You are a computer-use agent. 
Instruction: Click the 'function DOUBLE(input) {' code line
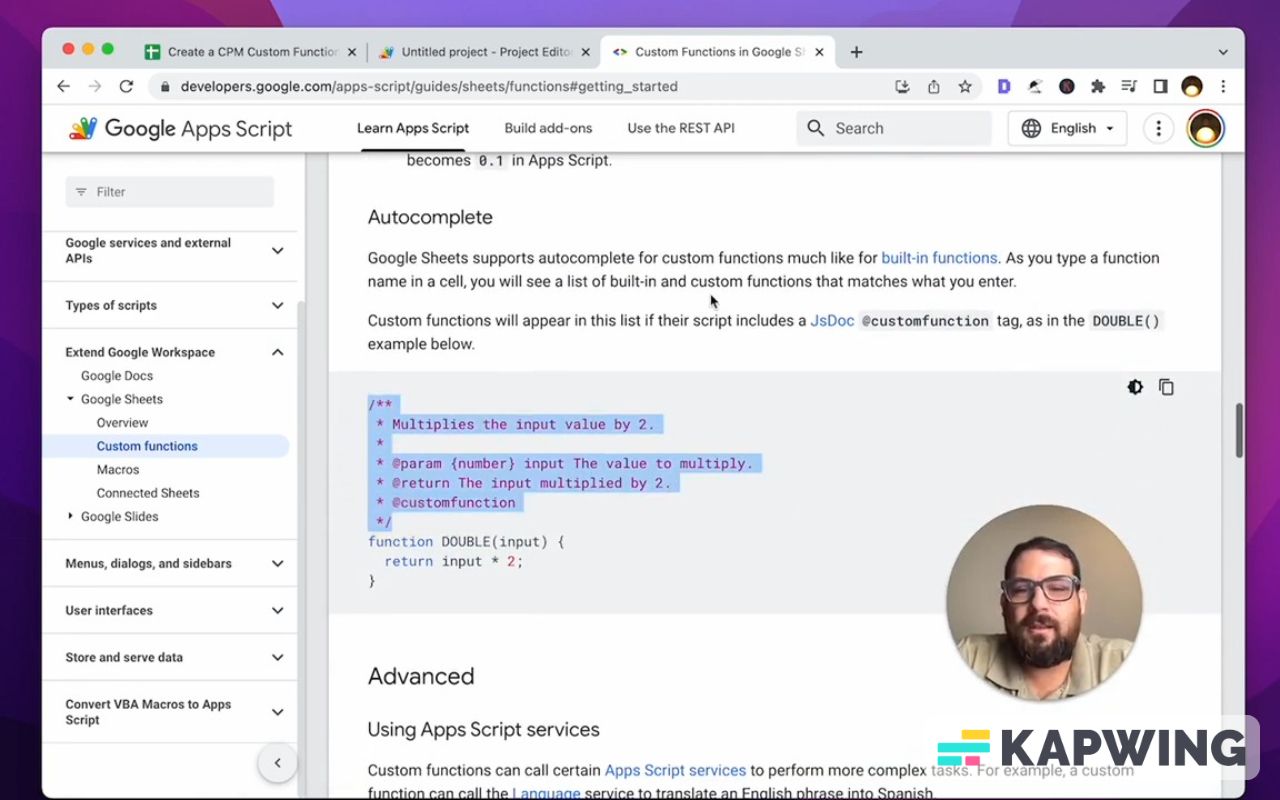[x=466, y=542]
